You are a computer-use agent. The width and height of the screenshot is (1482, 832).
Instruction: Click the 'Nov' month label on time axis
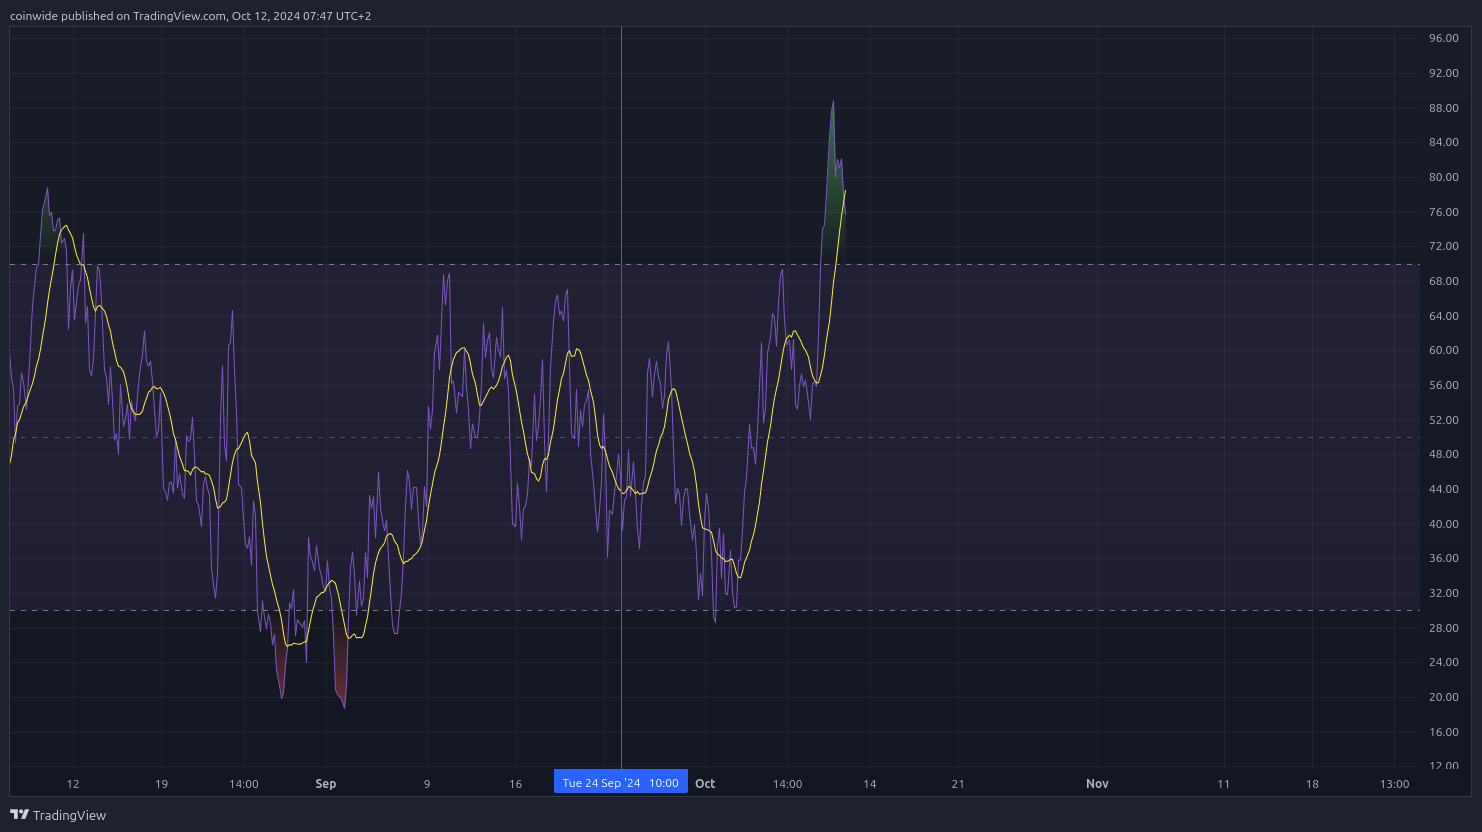pyautogui.click(x=1097, y=784)
